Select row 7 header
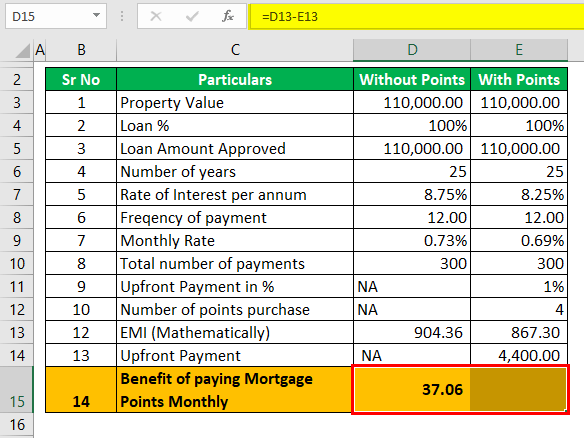584x438 pixels. (17, 194)
